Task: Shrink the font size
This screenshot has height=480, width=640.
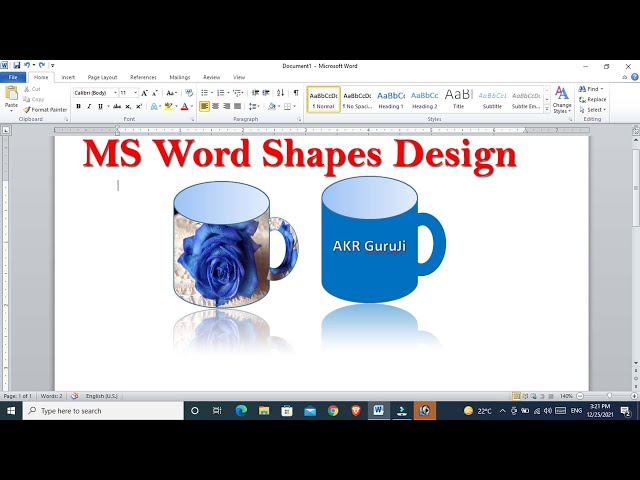Action: click(x=155, y=93)
